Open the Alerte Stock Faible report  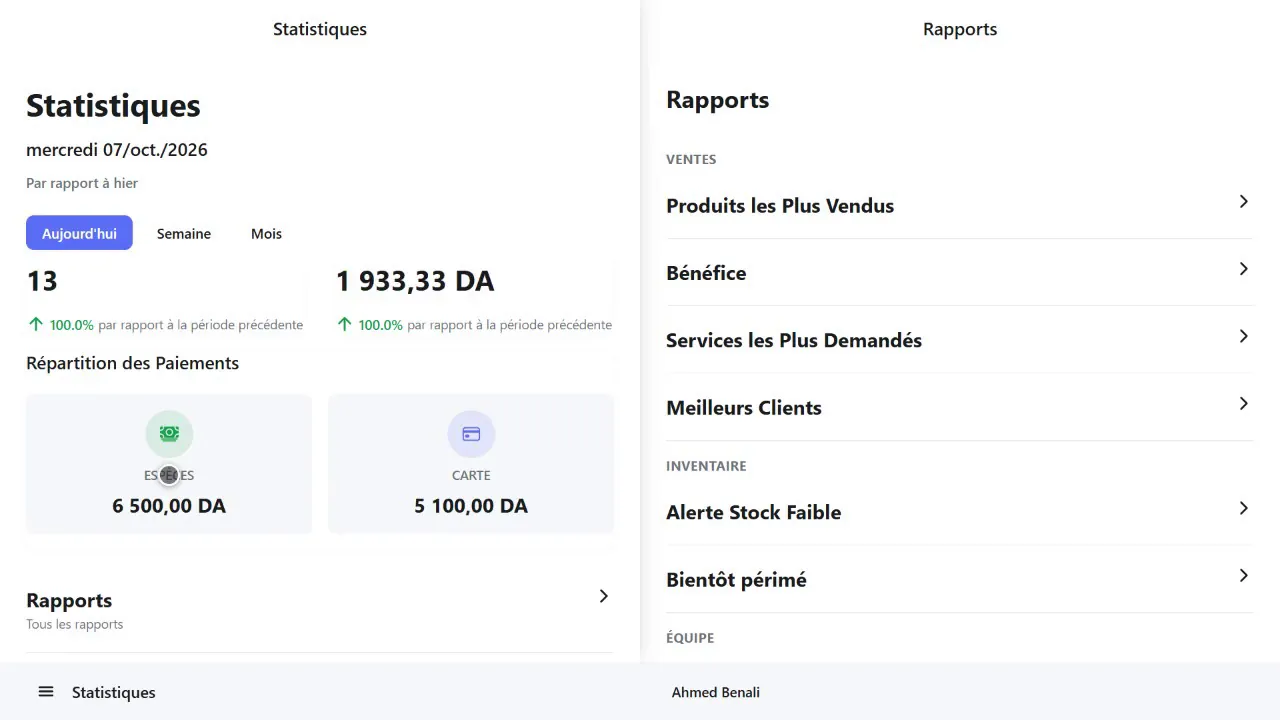(x=959, y=512)
